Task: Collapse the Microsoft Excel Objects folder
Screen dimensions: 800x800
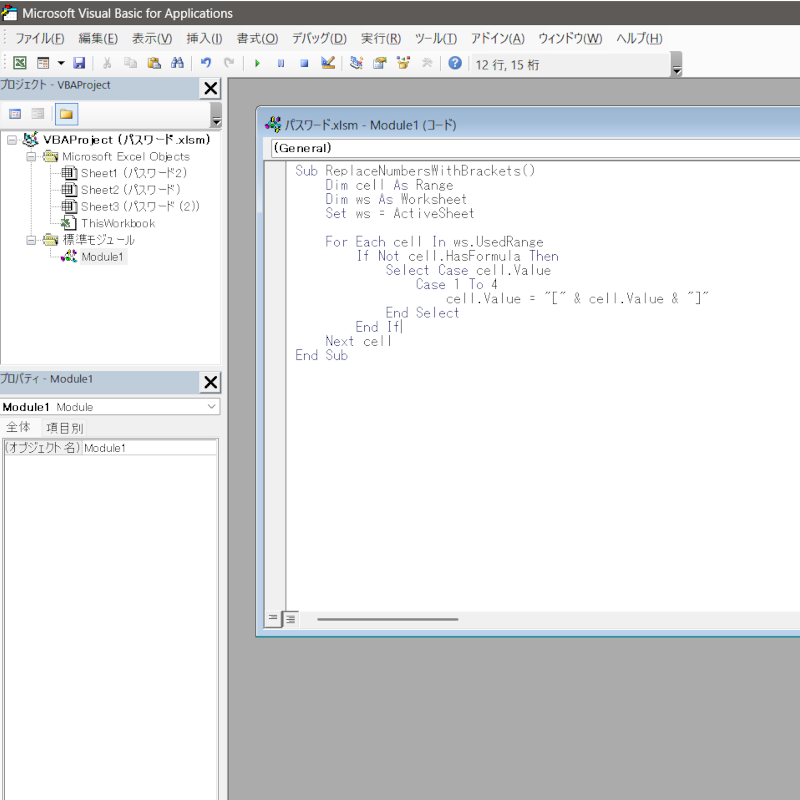Action: (x=31, y=157)
